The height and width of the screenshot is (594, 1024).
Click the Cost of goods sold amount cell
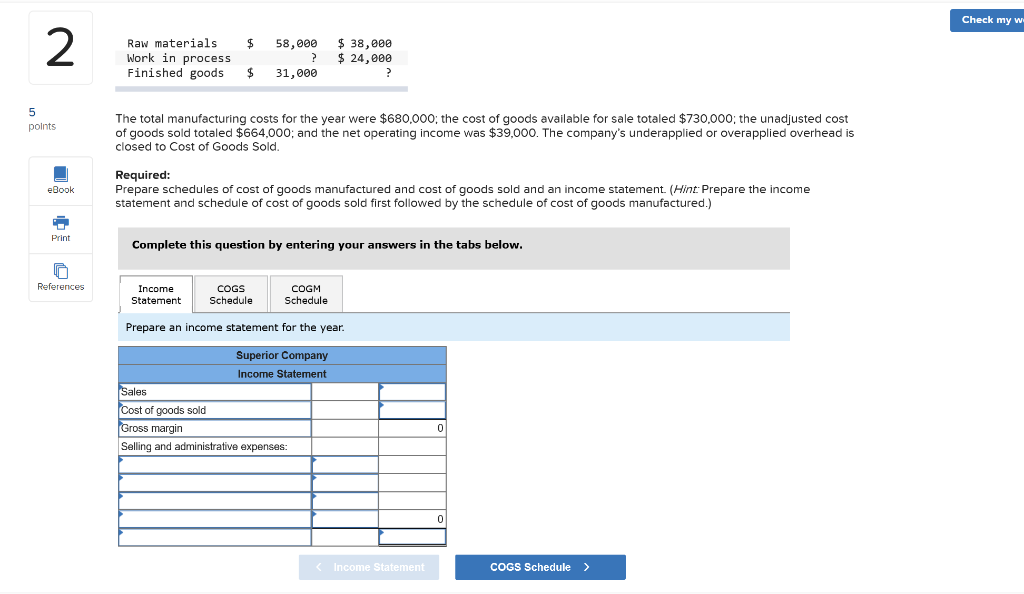tap(412, 410)
